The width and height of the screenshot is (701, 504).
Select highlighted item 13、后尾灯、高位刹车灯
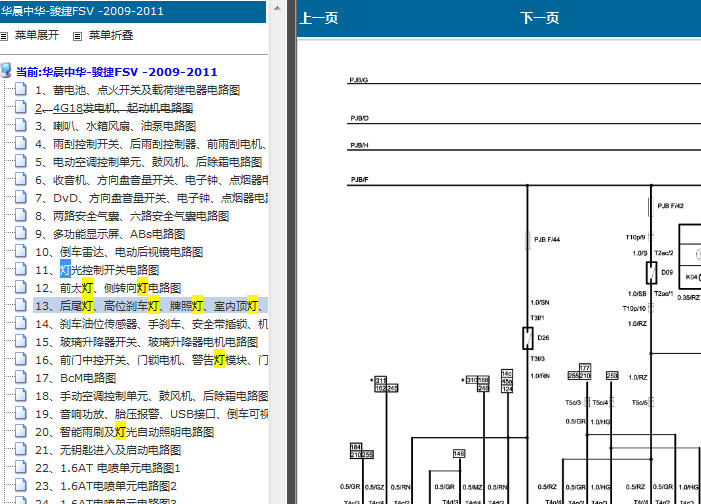pyautogui.click(x=151, y=306)
